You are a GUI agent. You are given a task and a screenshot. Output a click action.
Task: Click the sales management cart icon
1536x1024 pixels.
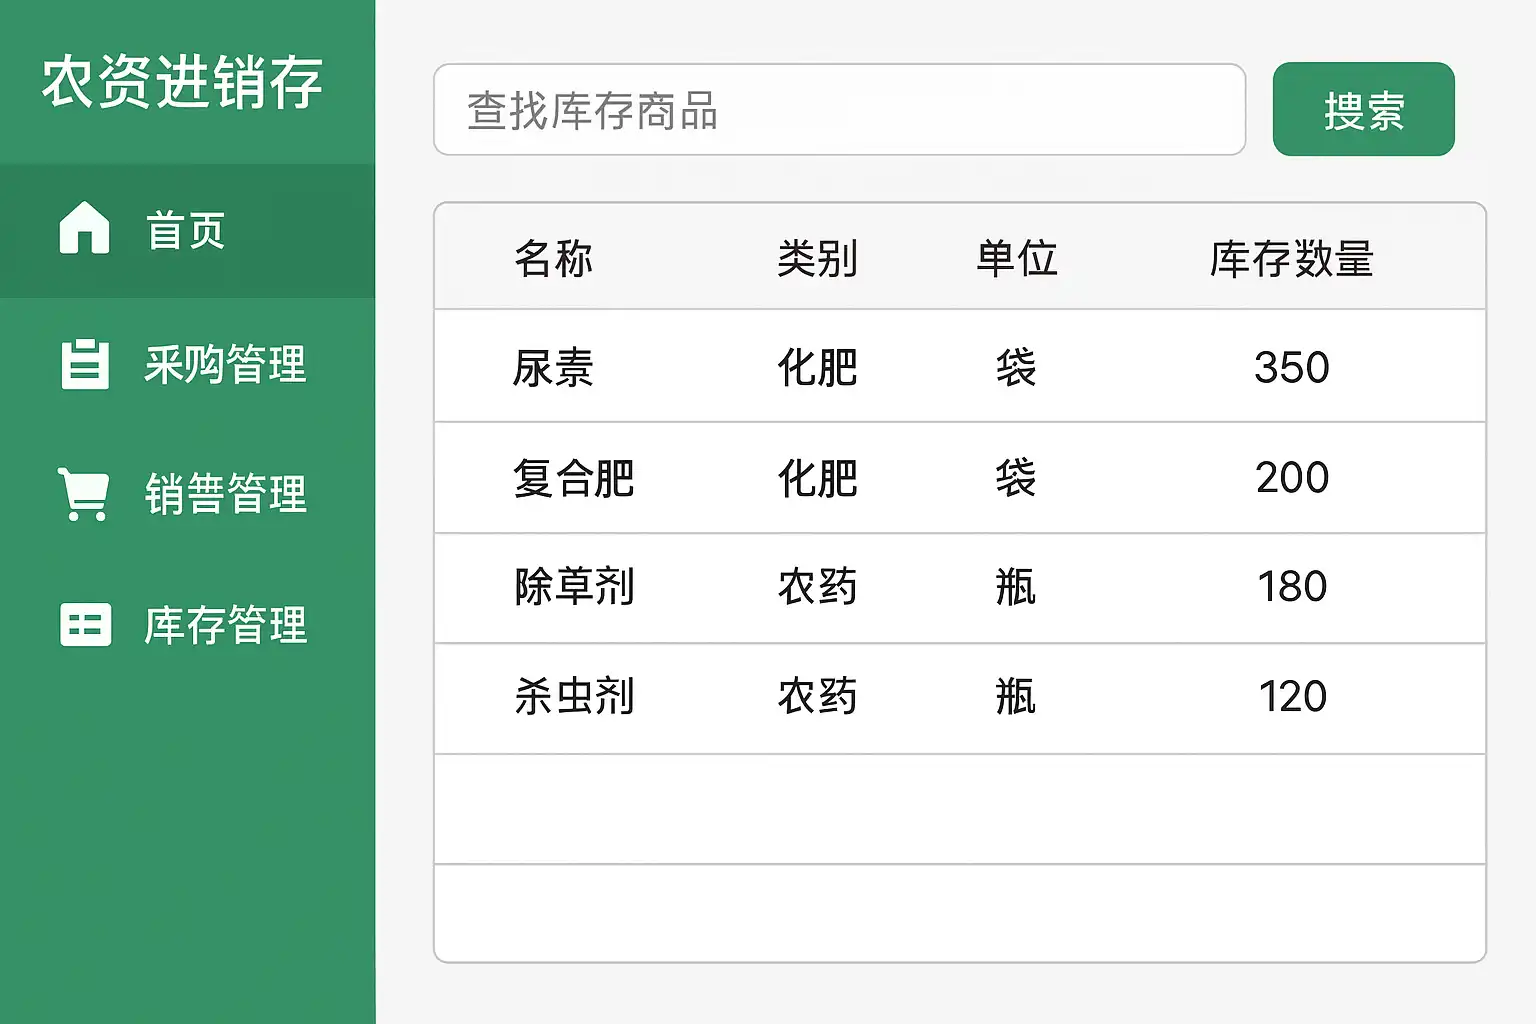pos(84,494)
